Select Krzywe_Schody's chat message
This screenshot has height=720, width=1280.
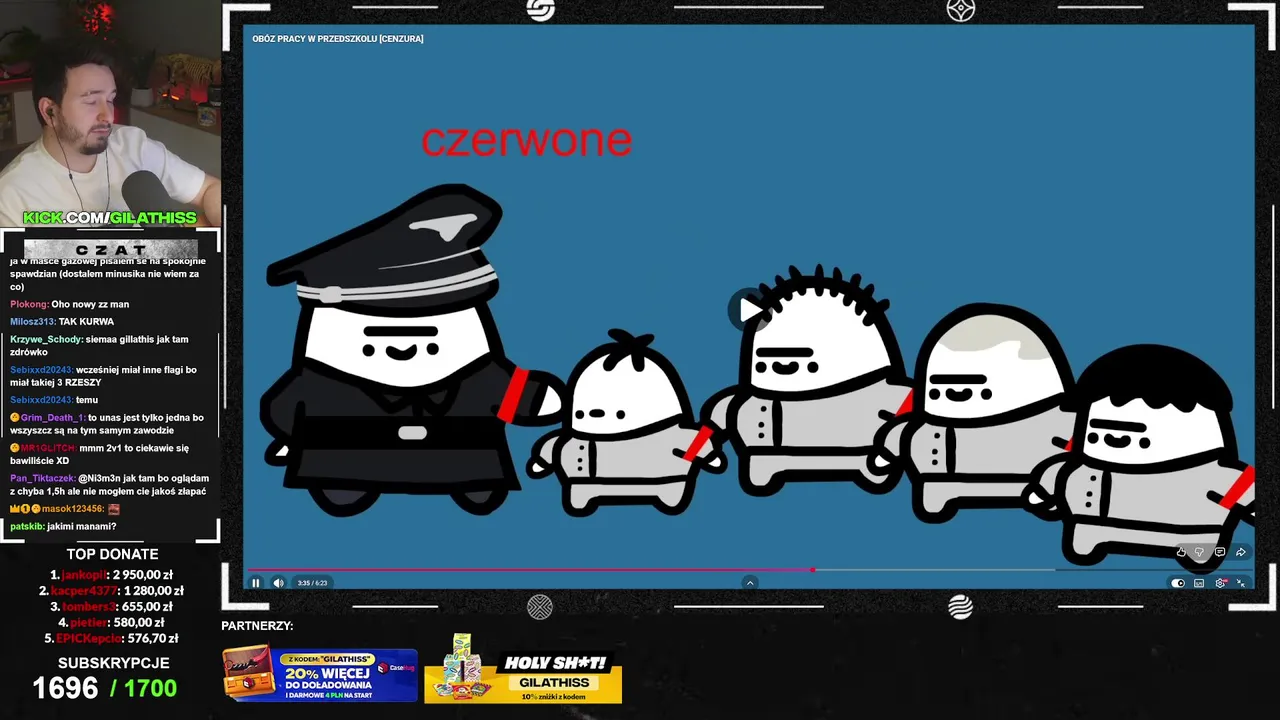[x=99, y=345]
